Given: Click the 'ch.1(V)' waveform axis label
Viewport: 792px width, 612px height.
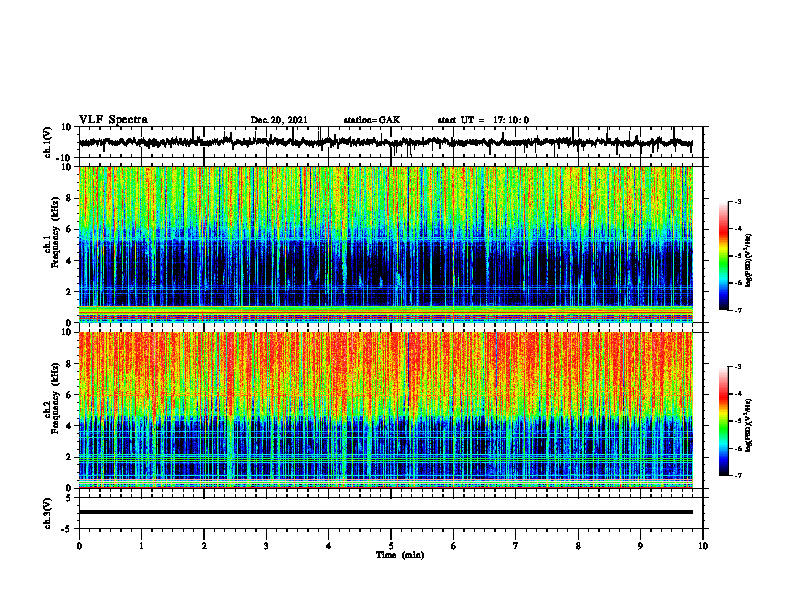Looking at the screenshot, I should [x=48, y=142].
